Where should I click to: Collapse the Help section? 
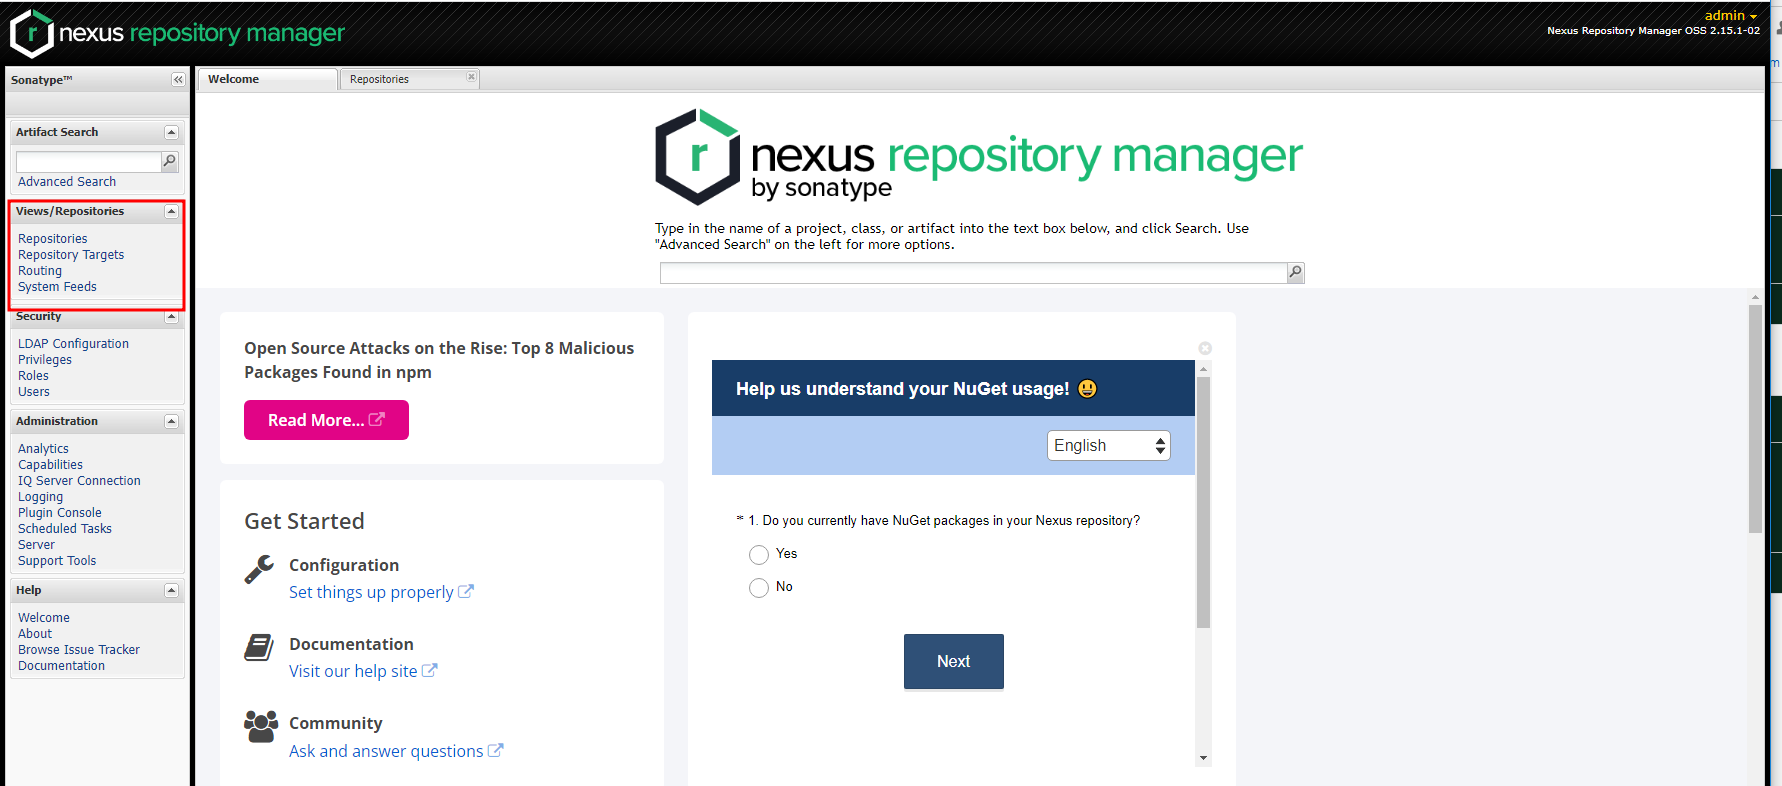pyautogui.click(x=171, y=590)
